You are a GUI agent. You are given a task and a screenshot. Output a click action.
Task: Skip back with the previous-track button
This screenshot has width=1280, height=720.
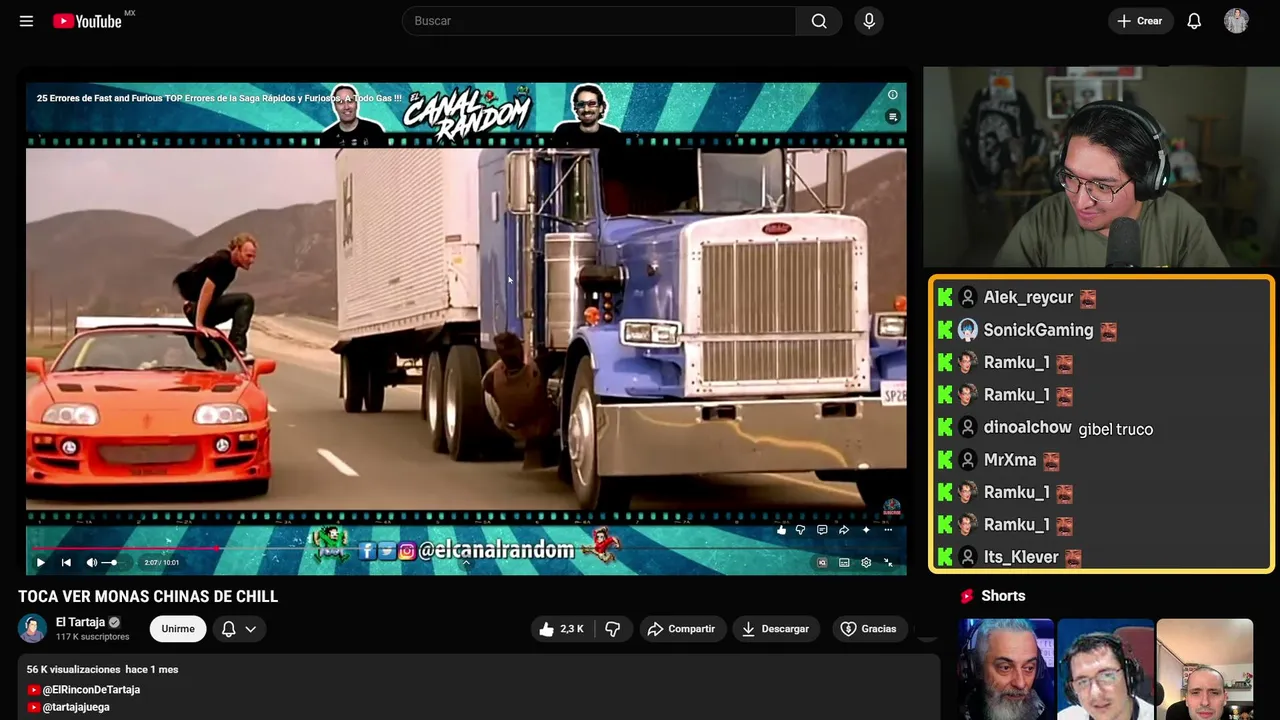(66, 563)
